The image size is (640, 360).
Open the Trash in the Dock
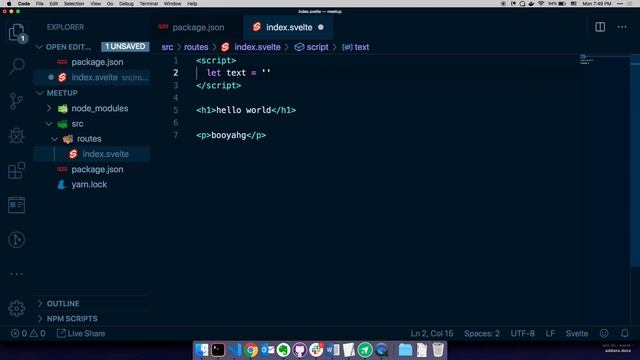click(x=438, y=350)
